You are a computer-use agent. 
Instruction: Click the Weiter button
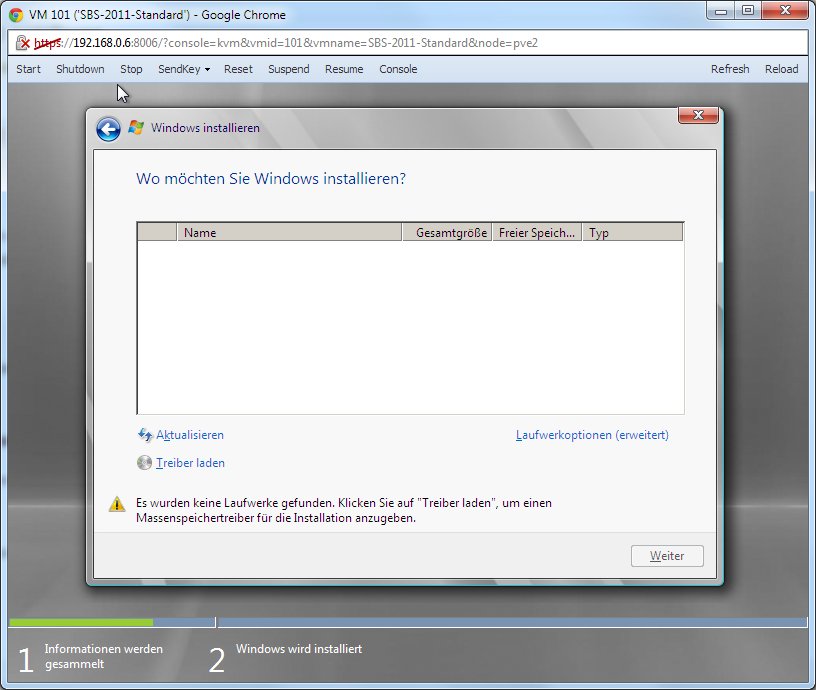tap(667, 556)
